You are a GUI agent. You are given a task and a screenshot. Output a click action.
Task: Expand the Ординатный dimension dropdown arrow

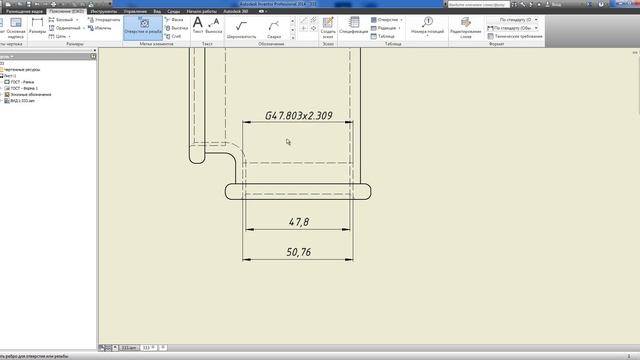[x=84, y=28]
